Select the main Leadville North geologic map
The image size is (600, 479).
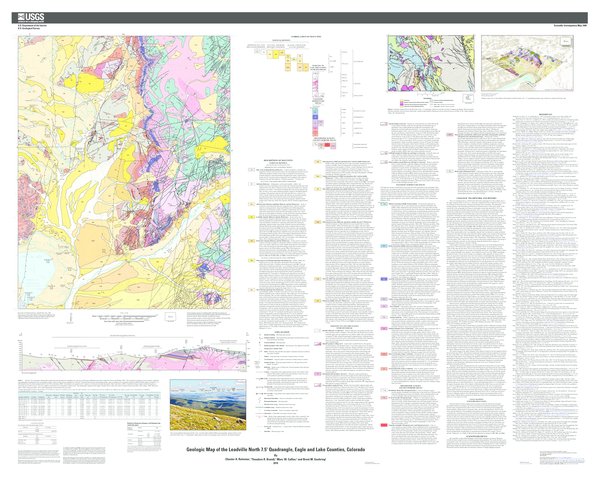[x=124, y=172]
